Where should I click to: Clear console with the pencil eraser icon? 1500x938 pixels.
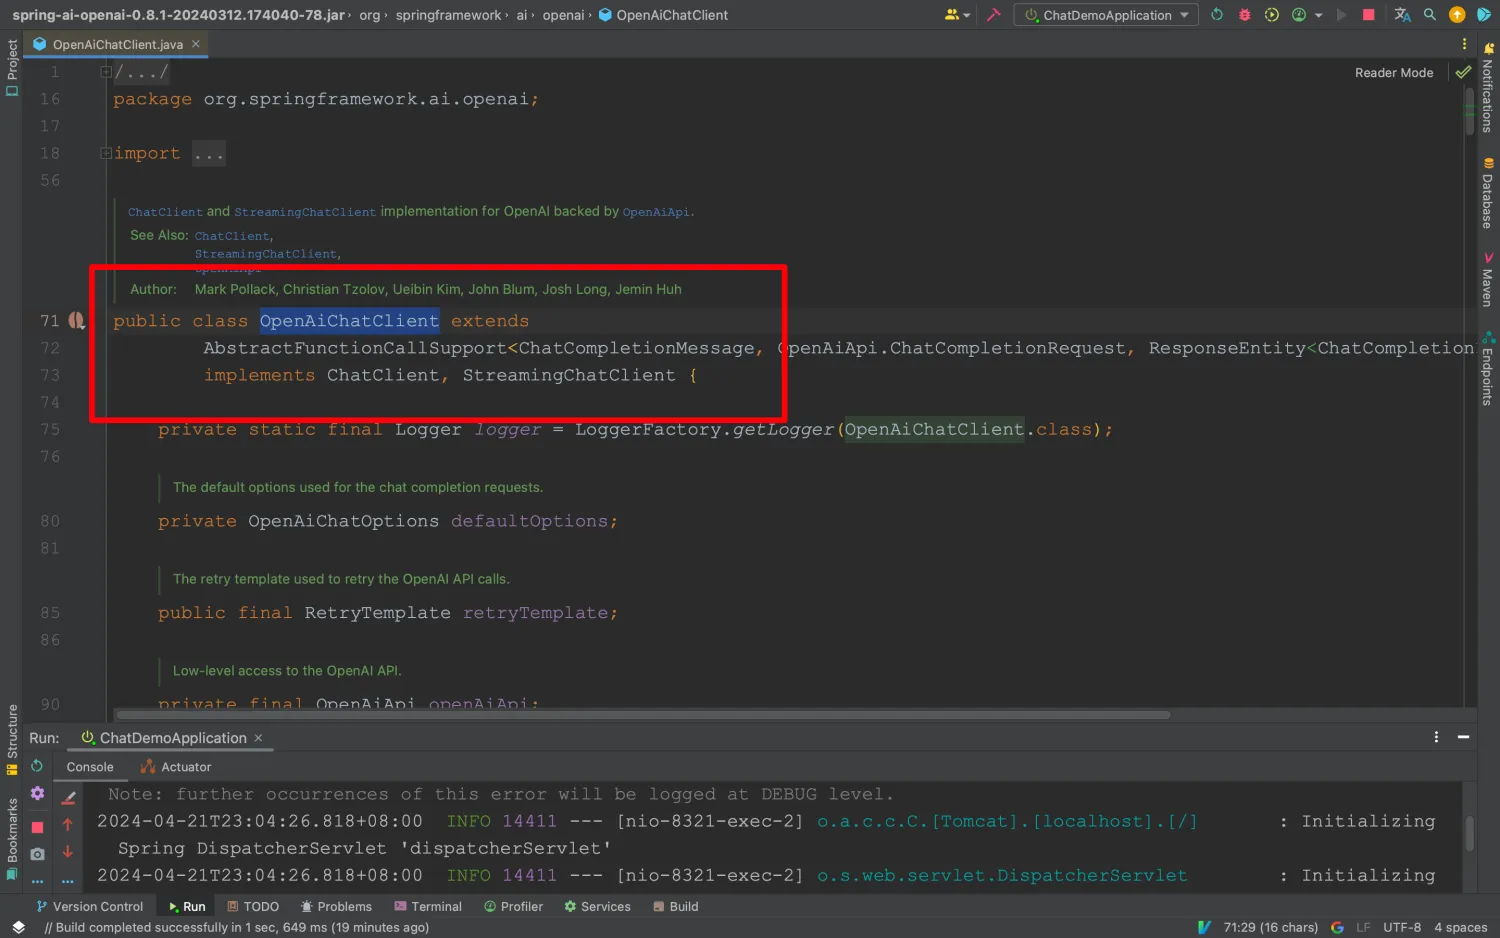click(x=68, y=798)
